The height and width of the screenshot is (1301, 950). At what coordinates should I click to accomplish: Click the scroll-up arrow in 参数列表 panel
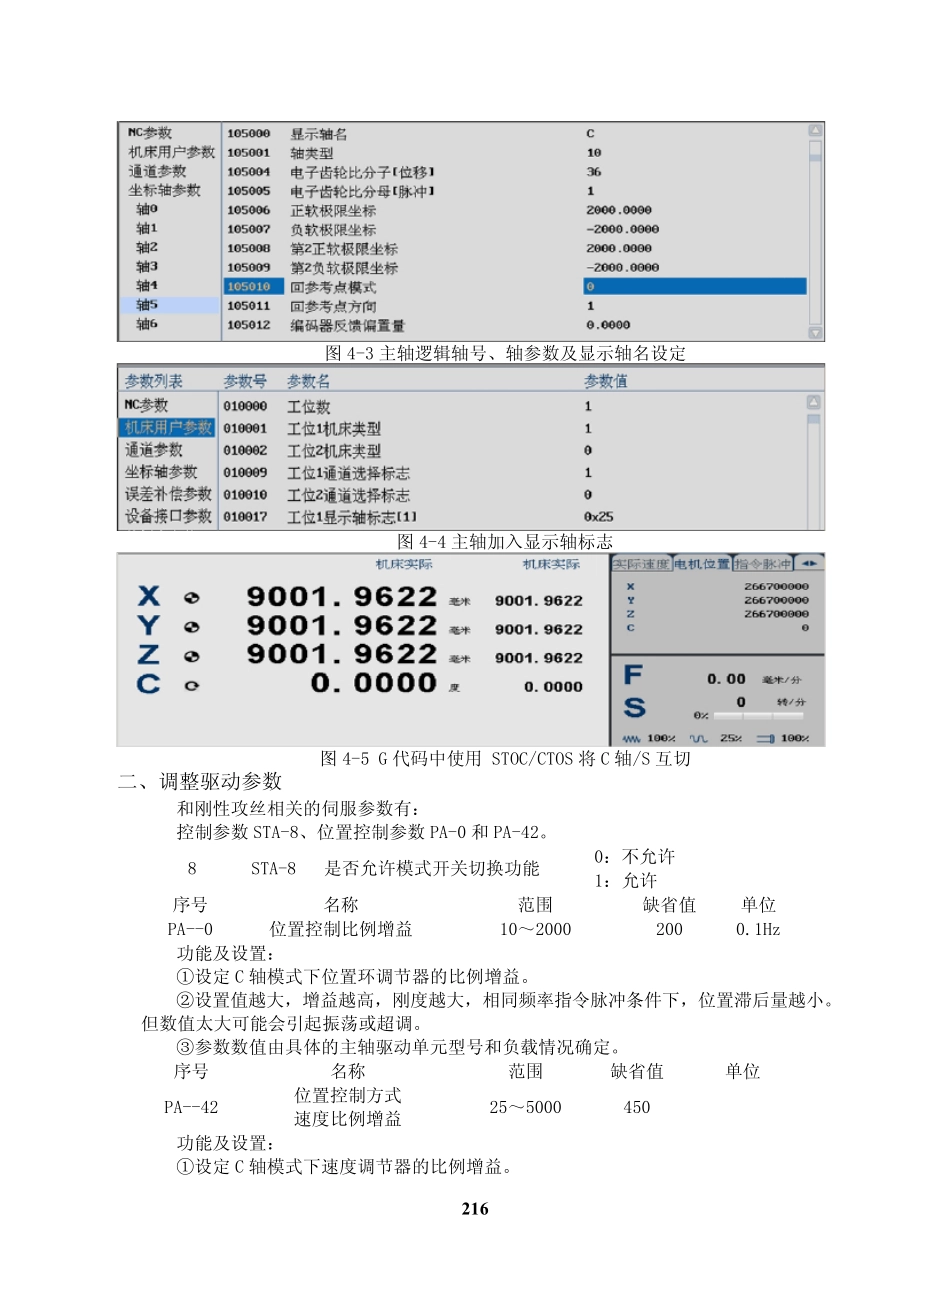(x=814, y=402)
